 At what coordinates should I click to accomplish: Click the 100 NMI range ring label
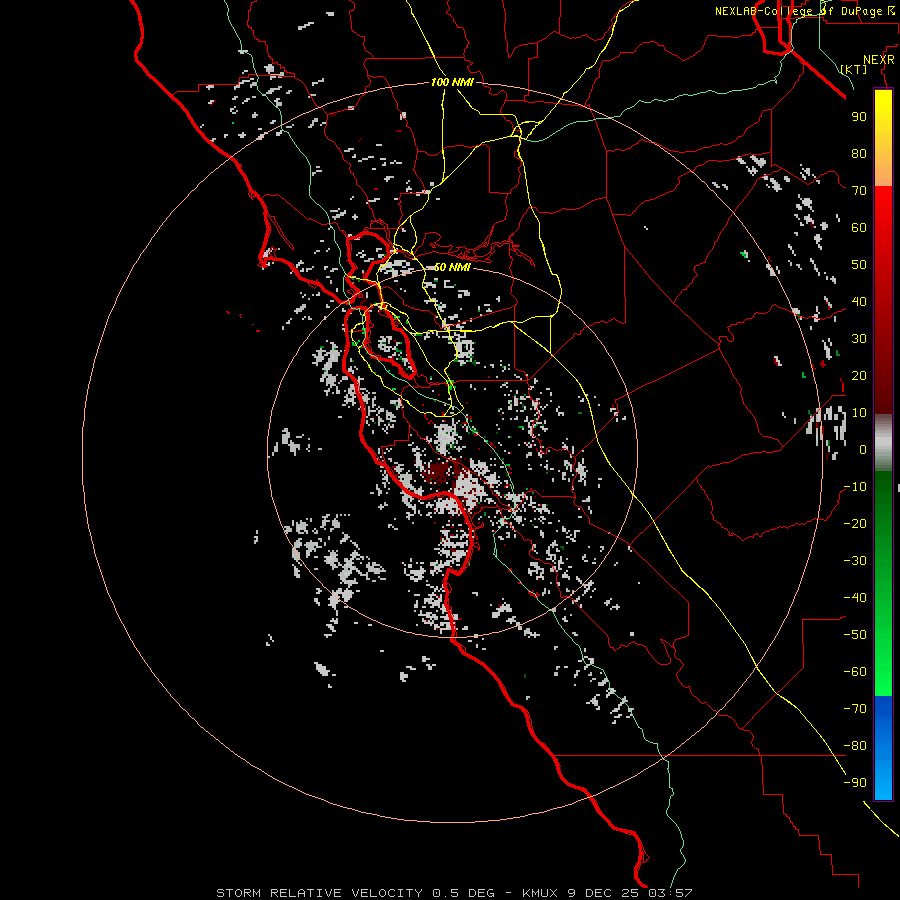pyautogui.click(x=452, y=82)
